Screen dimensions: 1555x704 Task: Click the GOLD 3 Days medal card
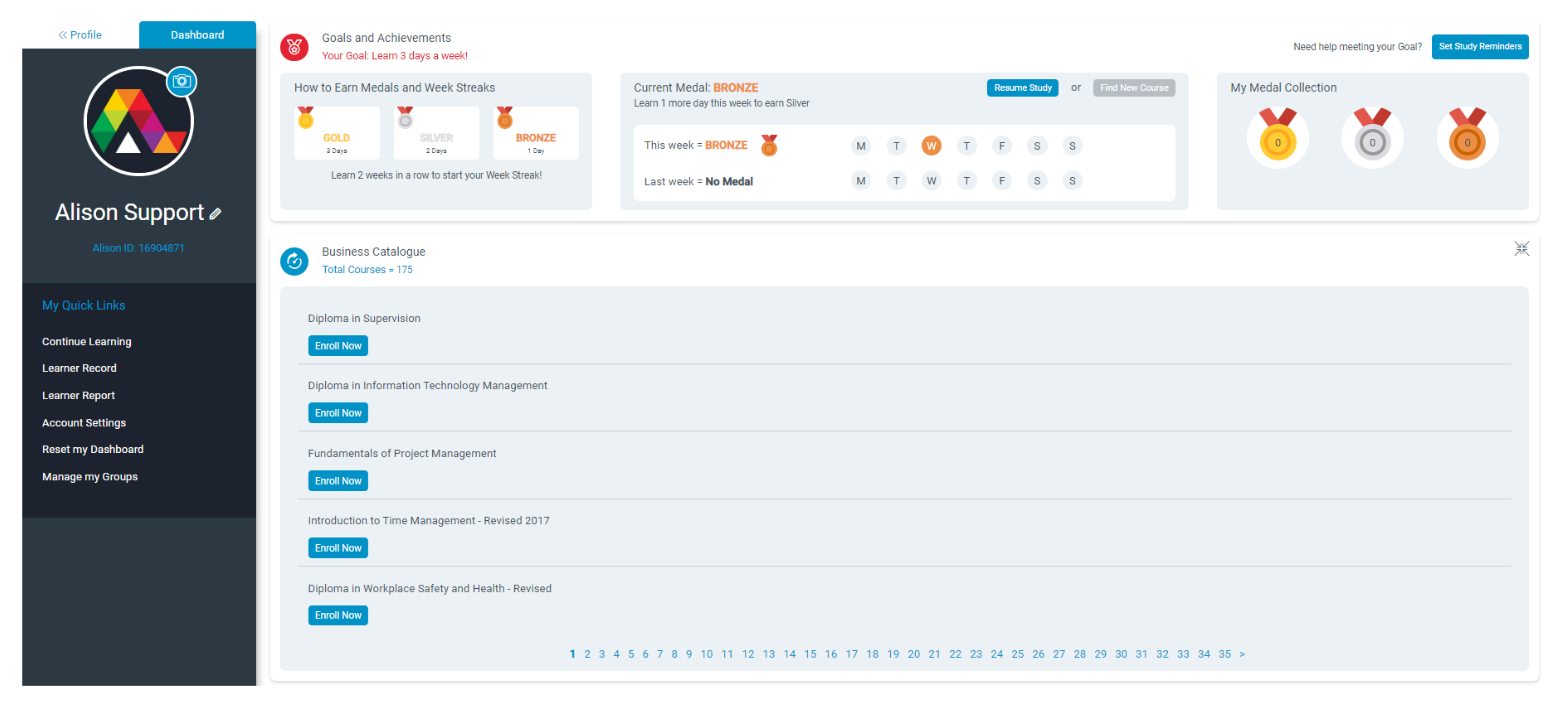pos(337,133)
